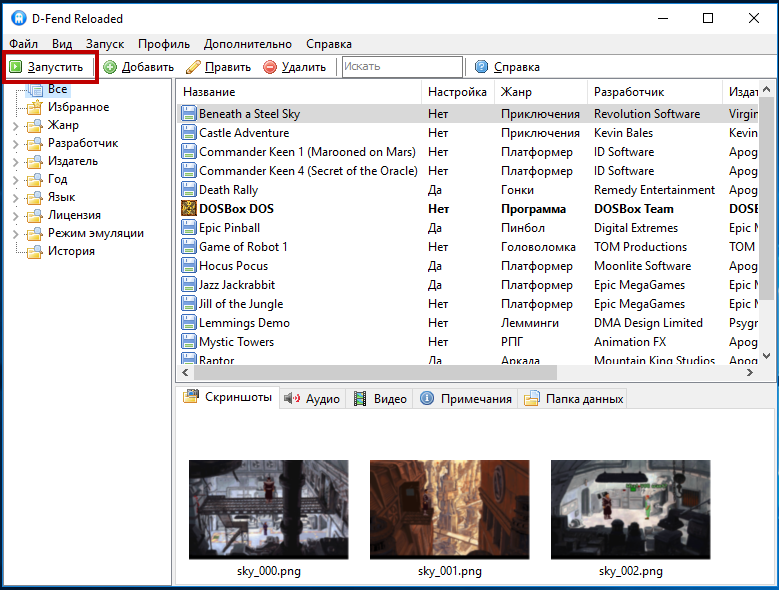The image size is (779, 590).
Task: Select Commander Keen 4 (Secret of the Oracle)
Action: (308, 171)
